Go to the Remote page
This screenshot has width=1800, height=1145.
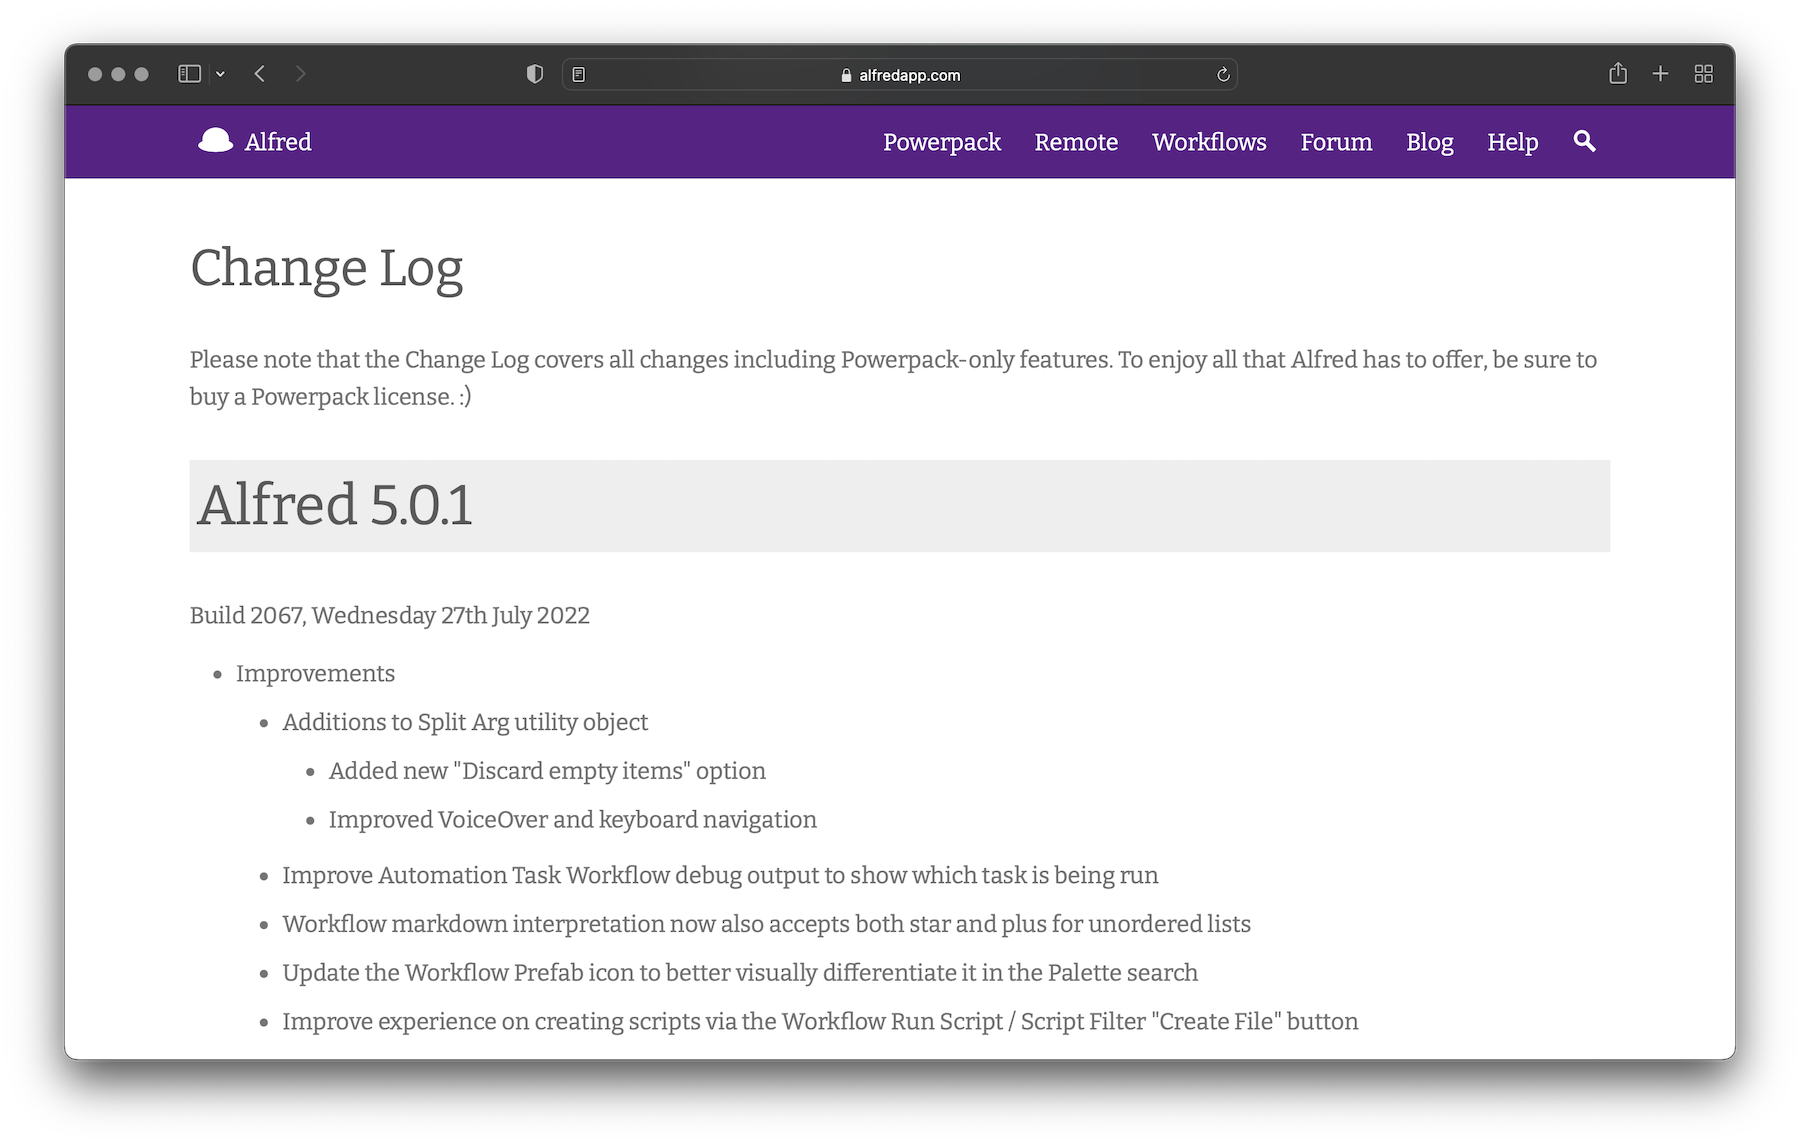click(x=1076, y=142)
